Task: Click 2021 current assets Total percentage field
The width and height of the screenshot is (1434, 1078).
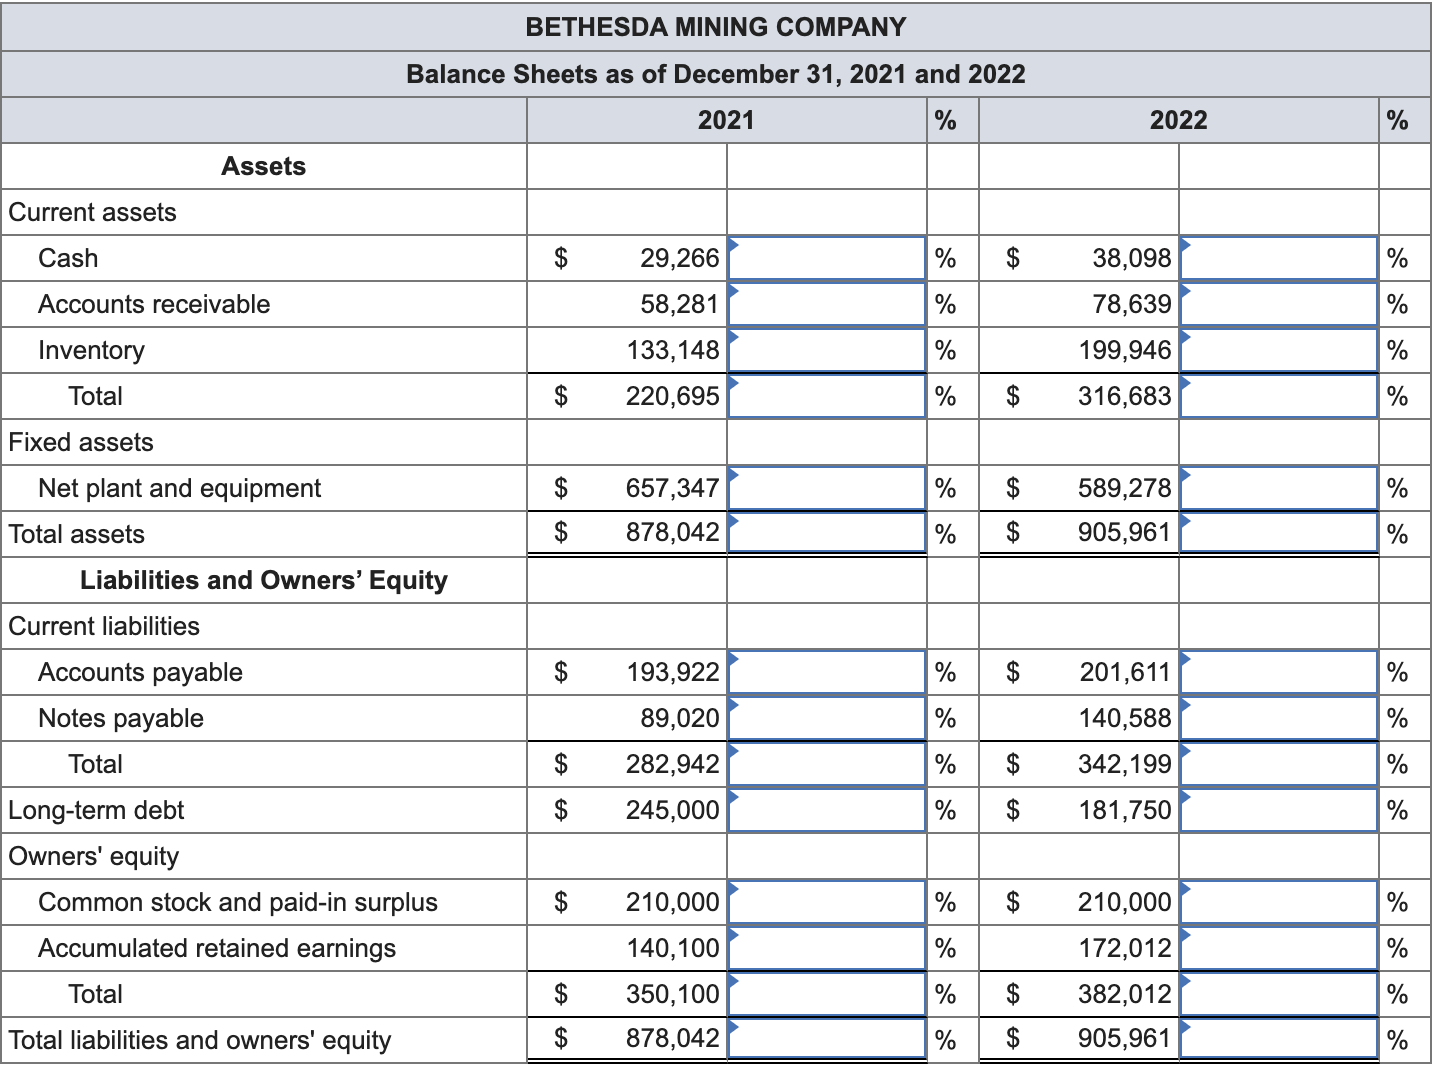Action: tap(827, 396)
